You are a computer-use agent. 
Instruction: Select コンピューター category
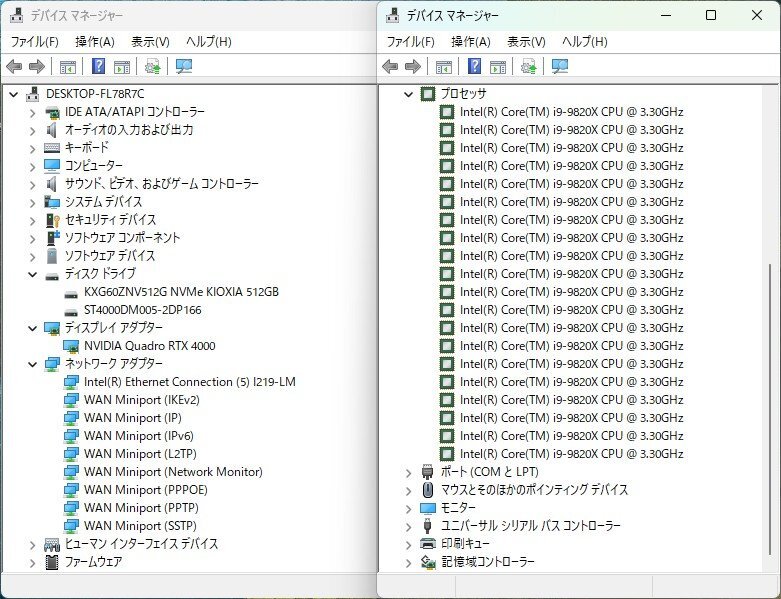click(x=94, y=165)
